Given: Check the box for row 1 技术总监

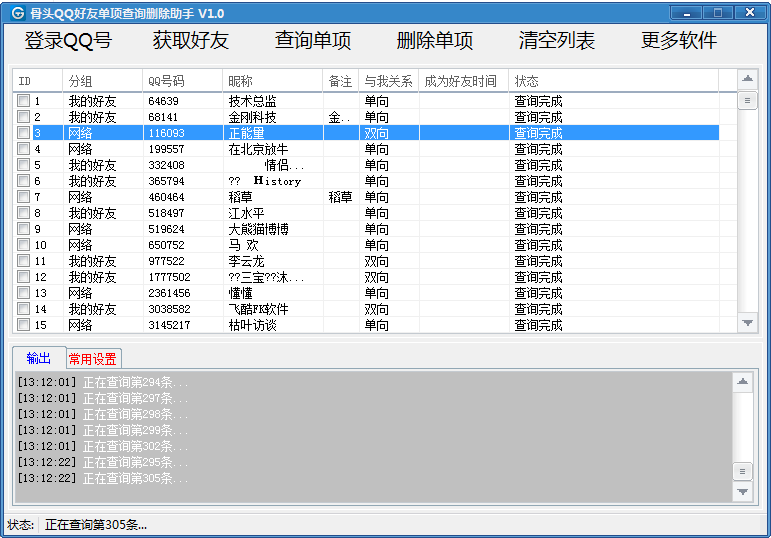Looking at the screenshot, I should pos(23,101).
